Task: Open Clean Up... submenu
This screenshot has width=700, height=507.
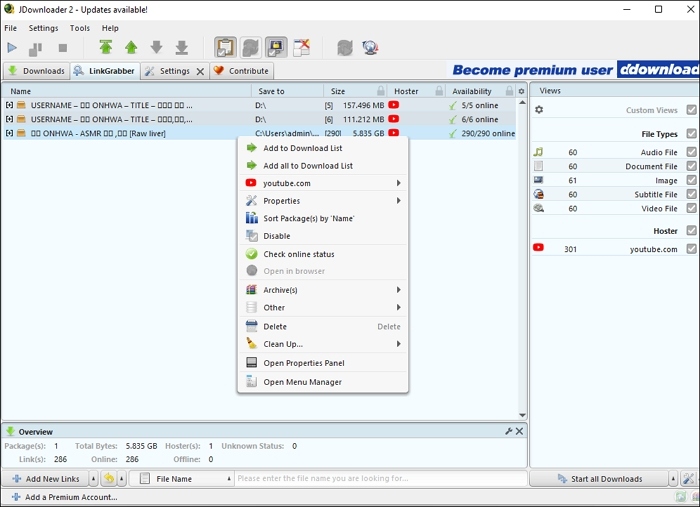Action: coord(323,344)
